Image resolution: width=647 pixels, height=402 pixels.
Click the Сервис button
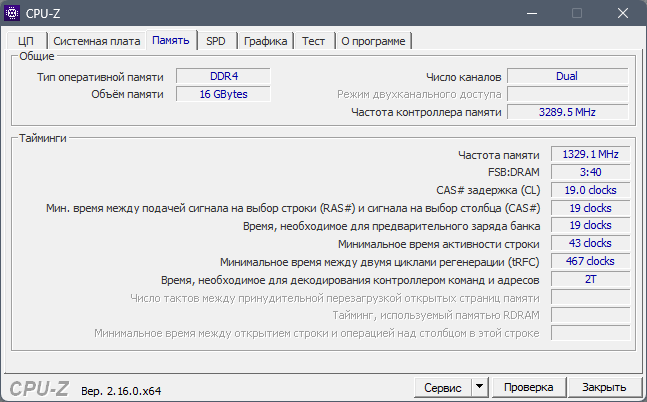pos(443,388)
